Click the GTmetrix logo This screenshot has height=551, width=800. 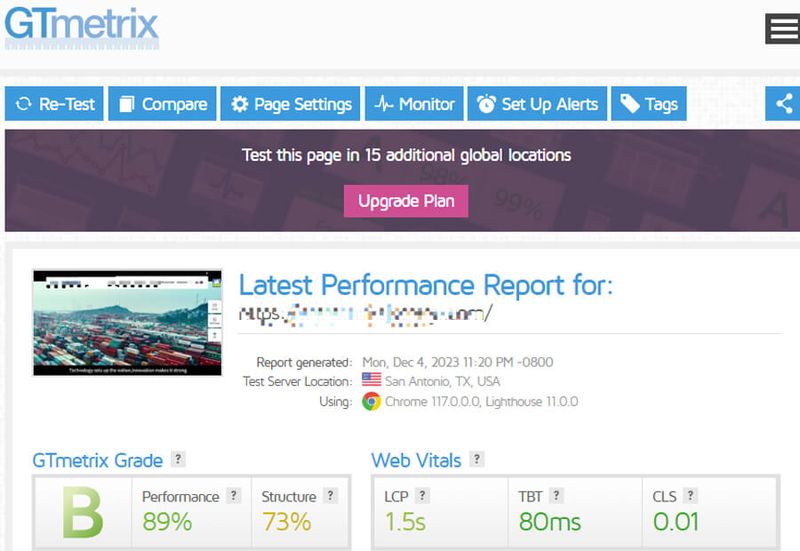pos(82,28)
